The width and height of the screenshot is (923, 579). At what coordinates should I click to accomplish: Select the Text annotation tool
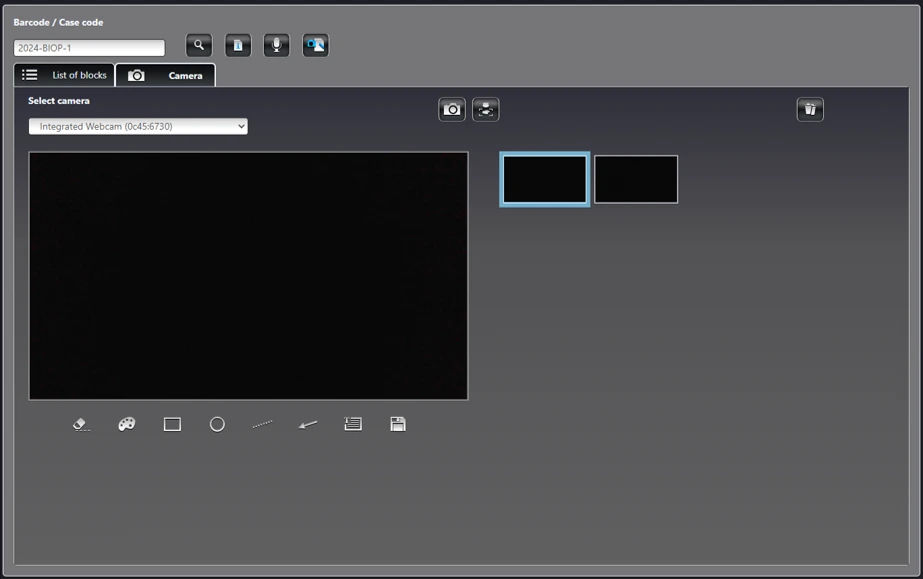353,424
